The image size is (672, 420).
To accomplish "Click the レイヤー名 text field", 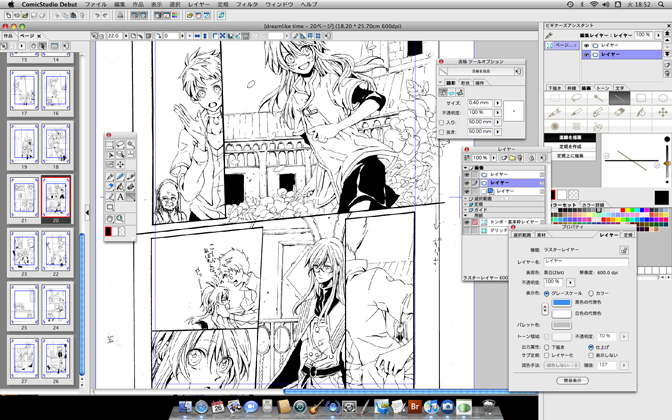I will pos(586,261).
